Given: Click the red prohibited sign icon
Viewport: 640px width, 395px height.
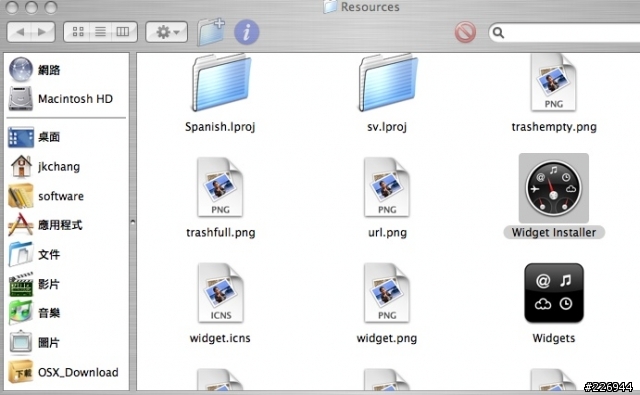Looking at the screenshot, I should 465,32.
